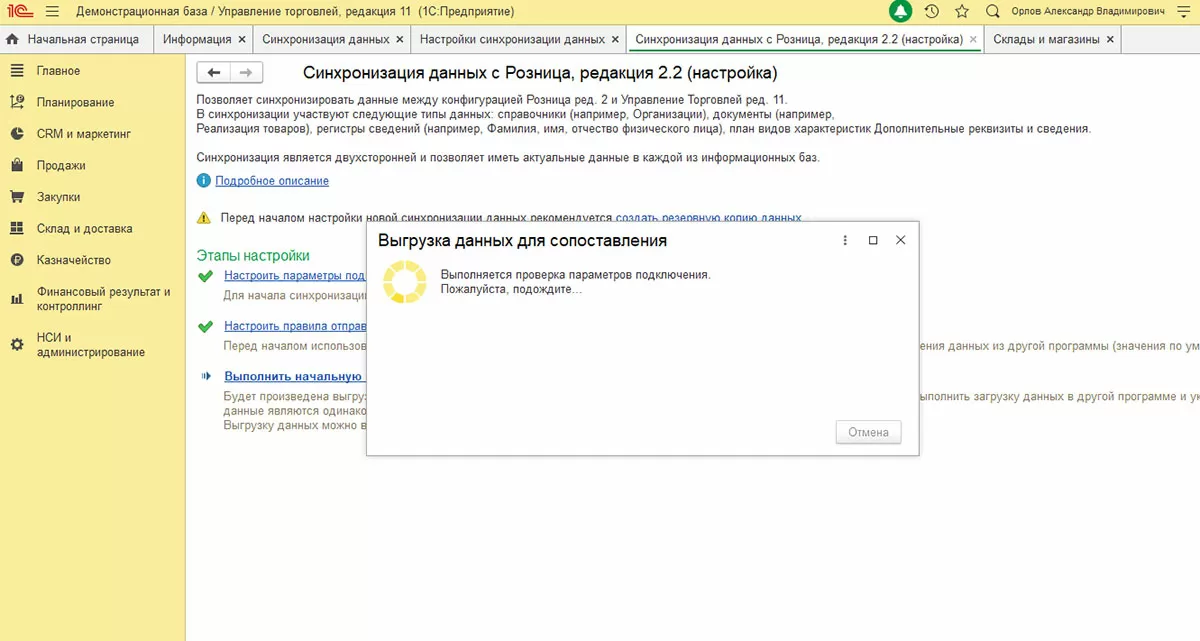Go to Начальная страница tab
Screen dimensions: 1200x641
pyautogui.click(x=74, y=39)
